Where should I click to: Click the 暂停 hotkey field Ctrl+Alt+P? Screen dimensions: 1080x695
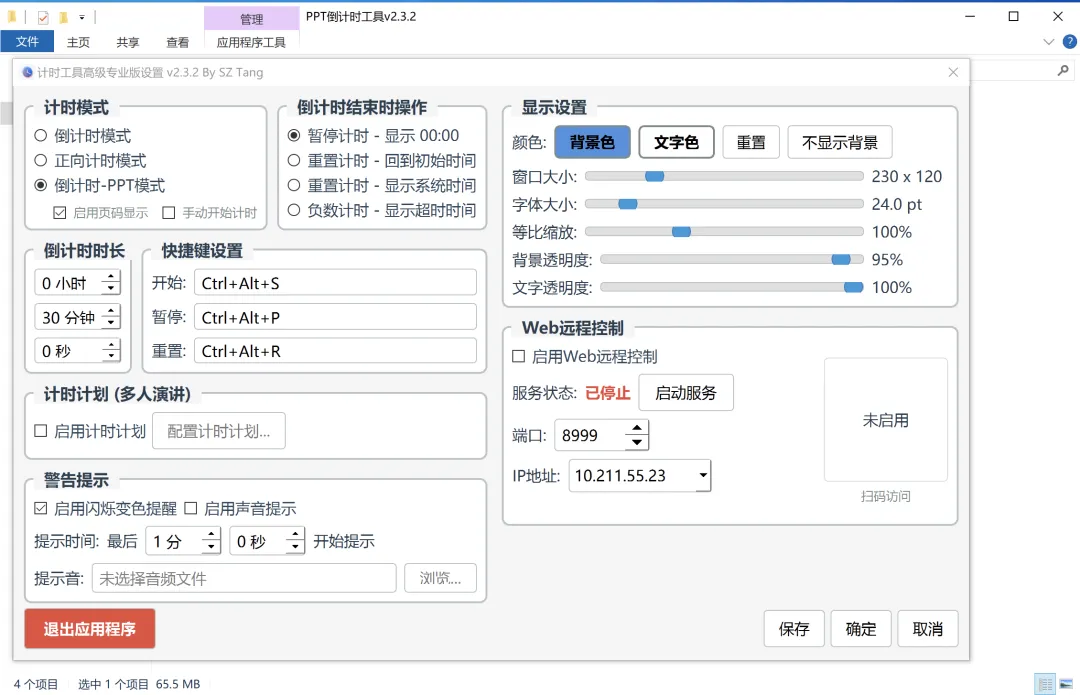(x=335, y=318)
